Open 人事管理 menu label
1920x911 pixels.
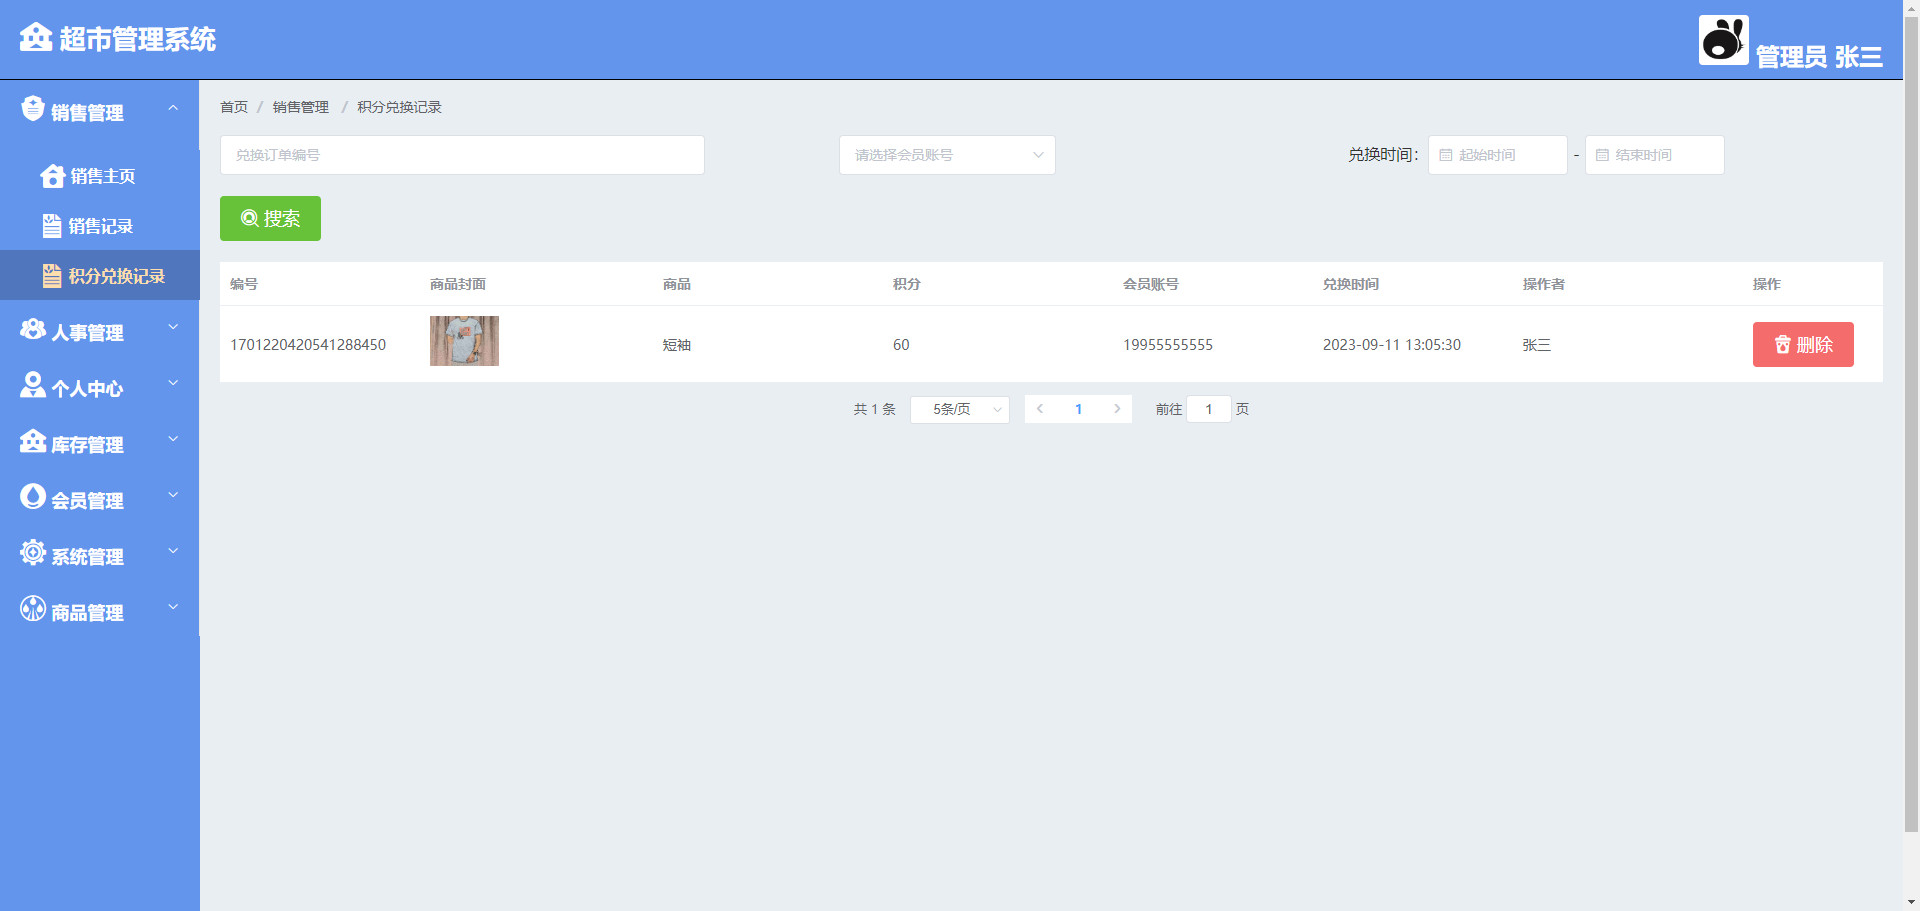click(x=88, y=333)
